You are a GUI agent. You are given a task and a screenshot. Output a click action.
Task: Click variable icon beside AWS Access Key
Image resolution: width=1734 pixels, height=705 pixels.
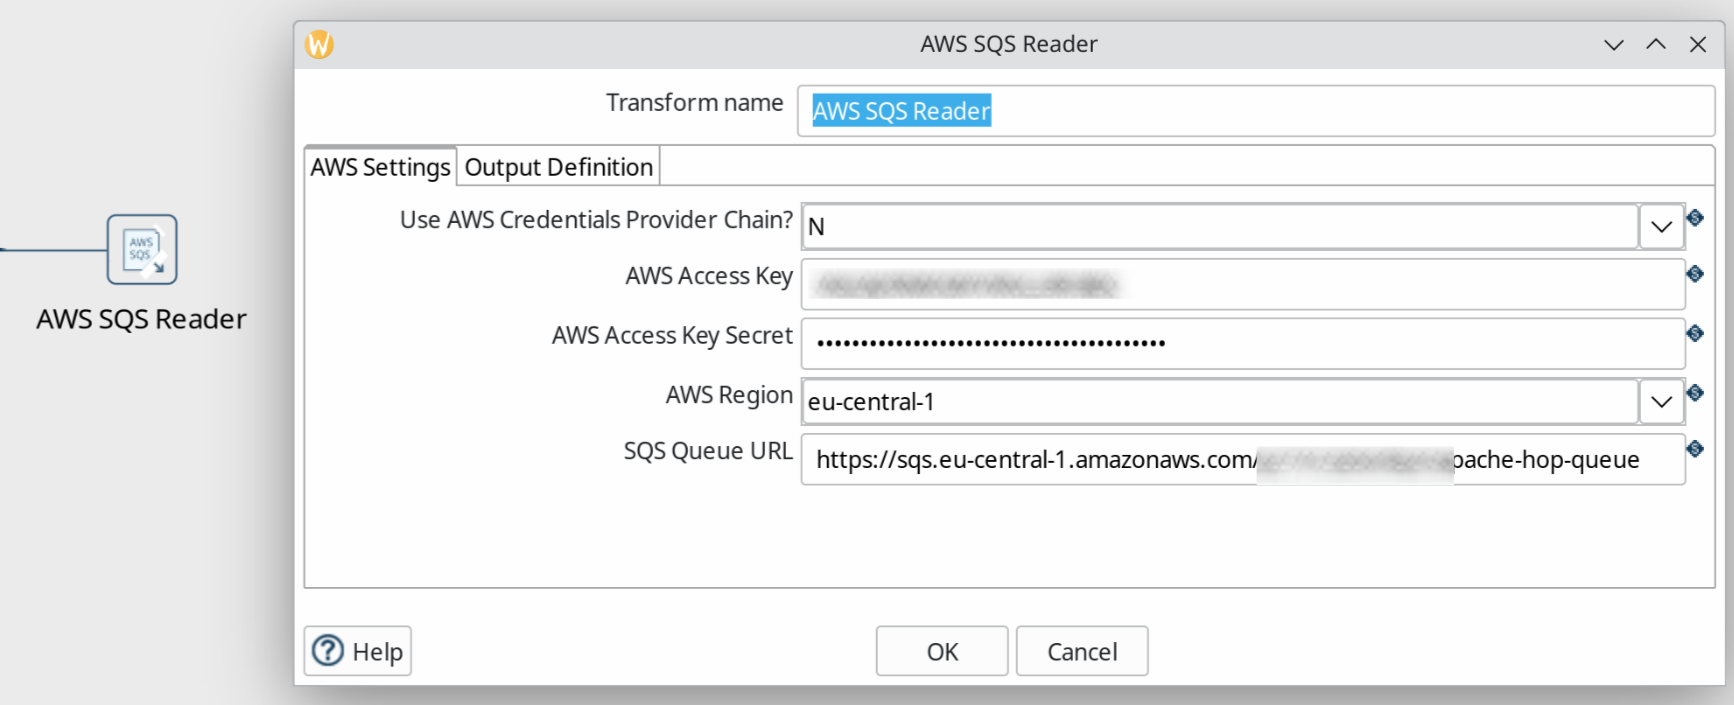coord(1695,274)
